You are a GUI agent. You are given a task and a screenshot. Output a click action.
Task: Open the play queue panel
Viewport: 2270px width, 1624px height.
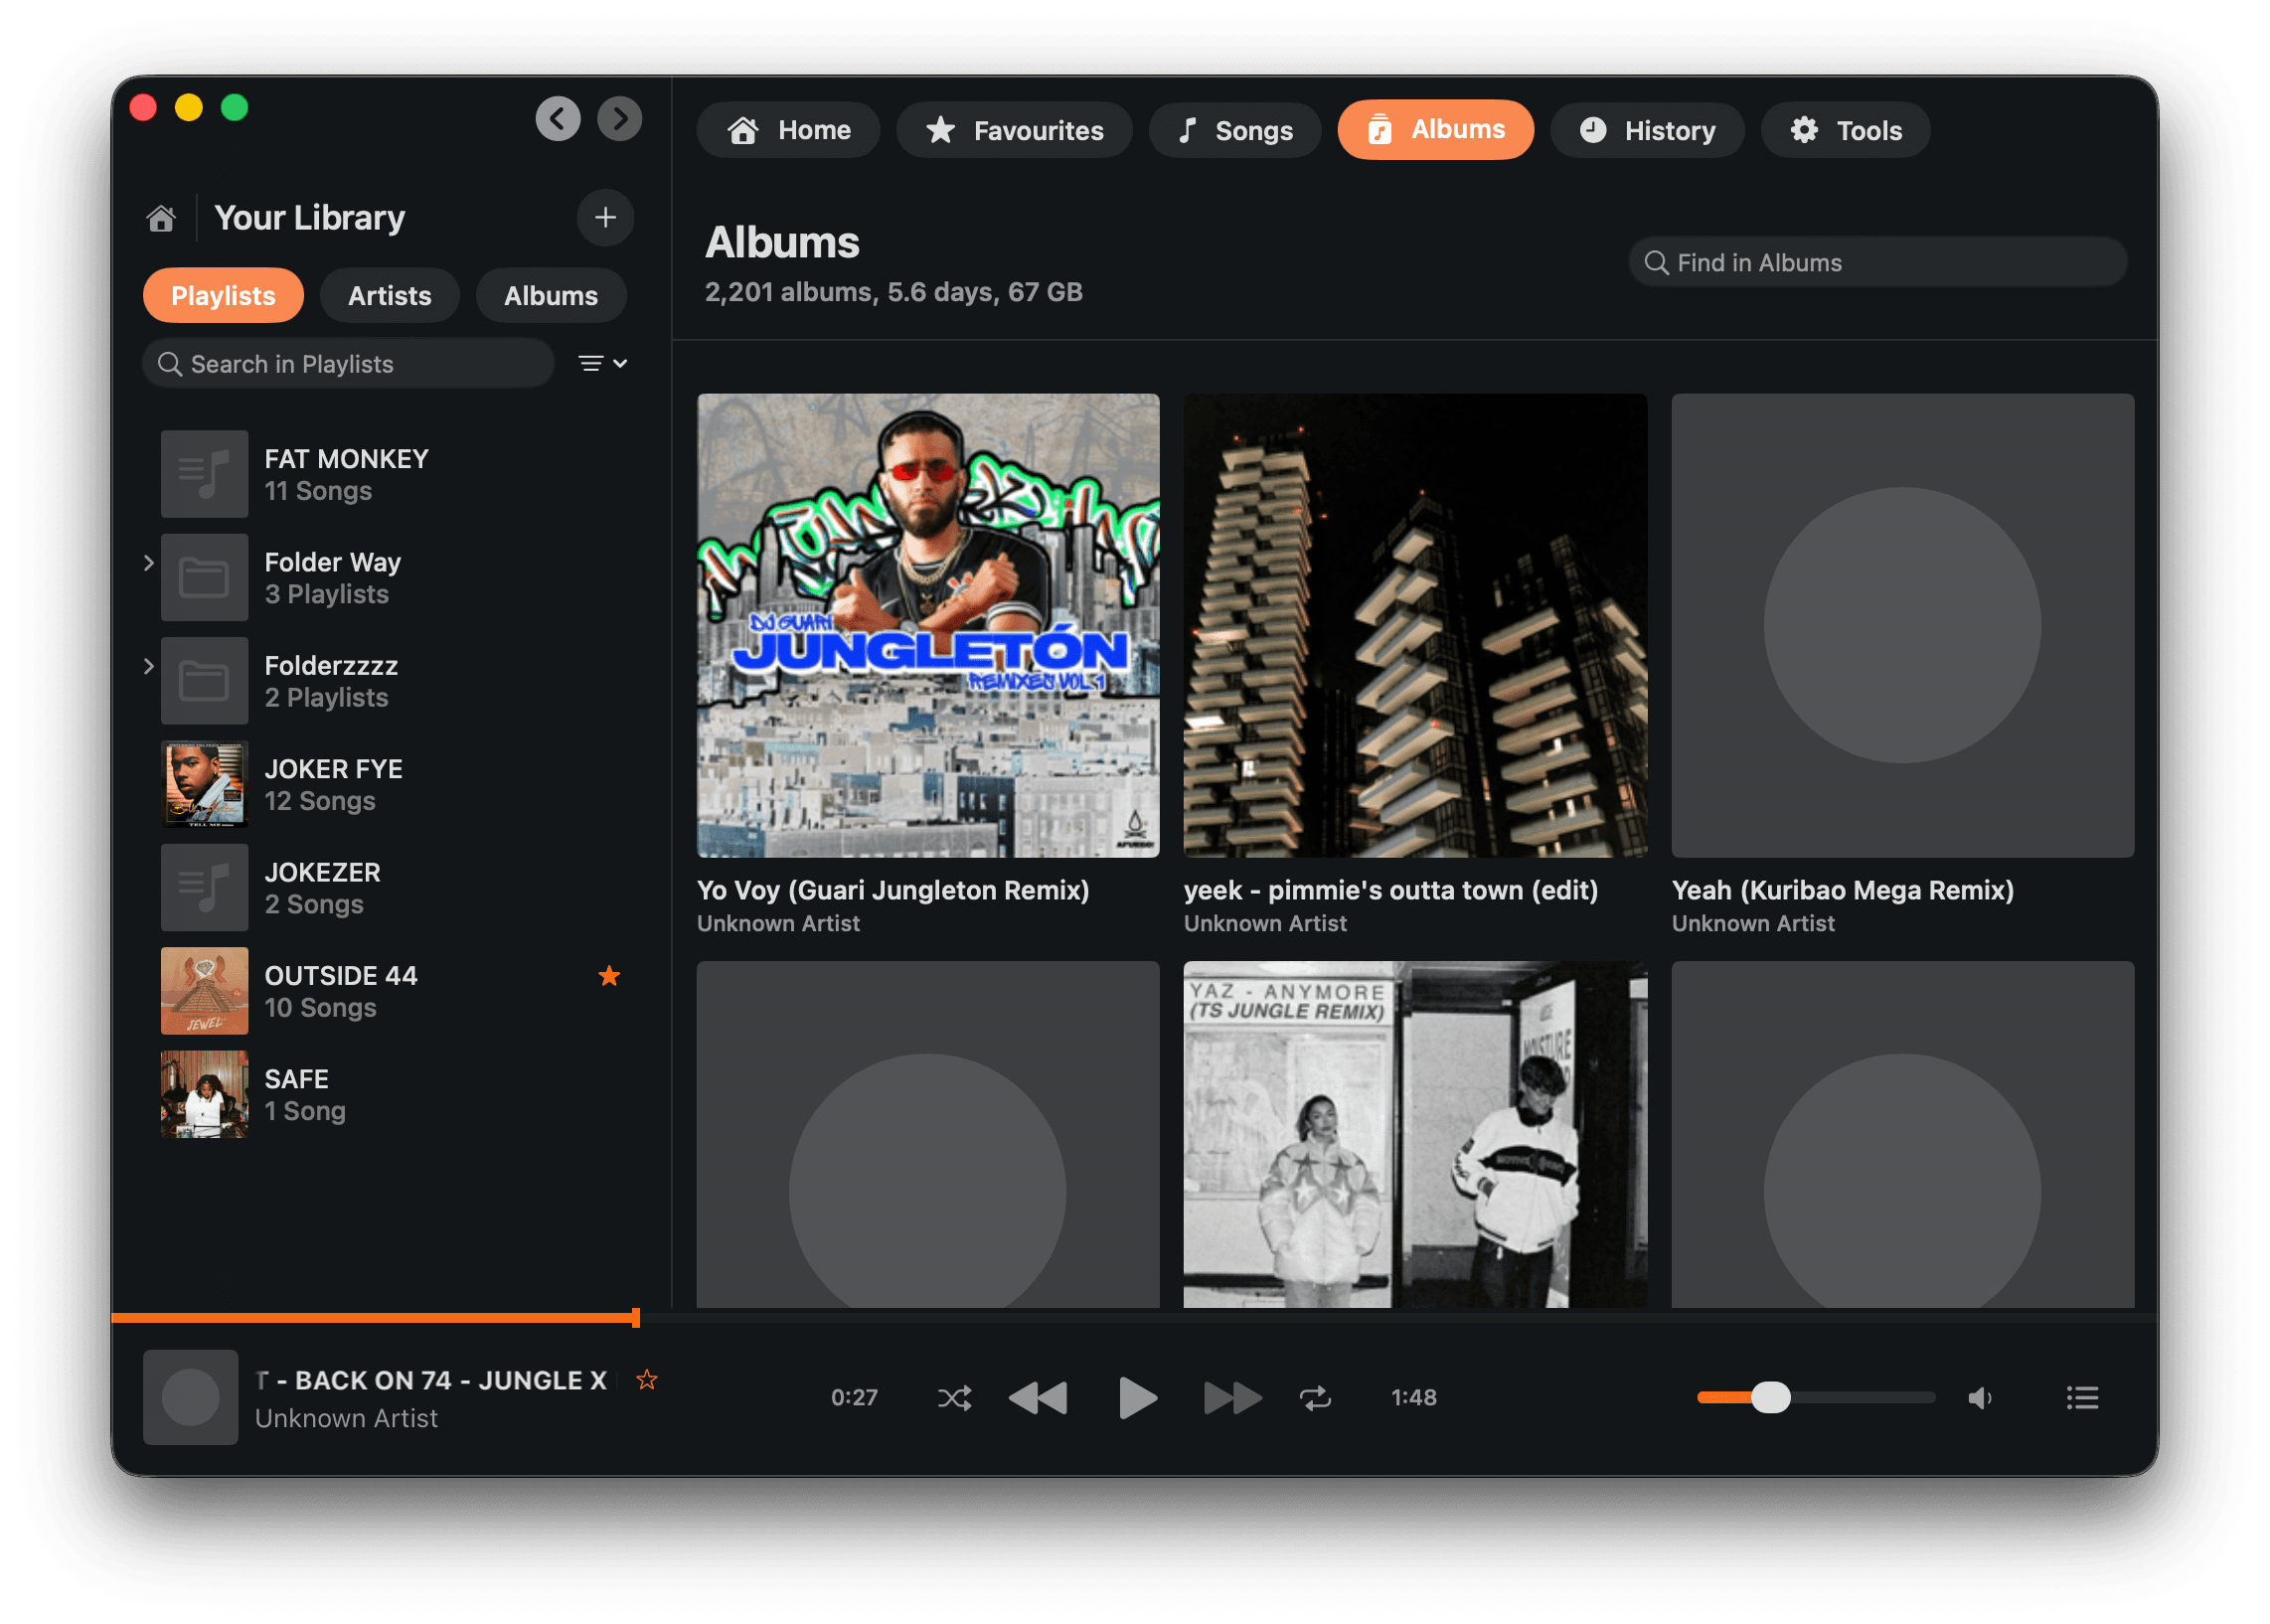click(2082, 1397)
